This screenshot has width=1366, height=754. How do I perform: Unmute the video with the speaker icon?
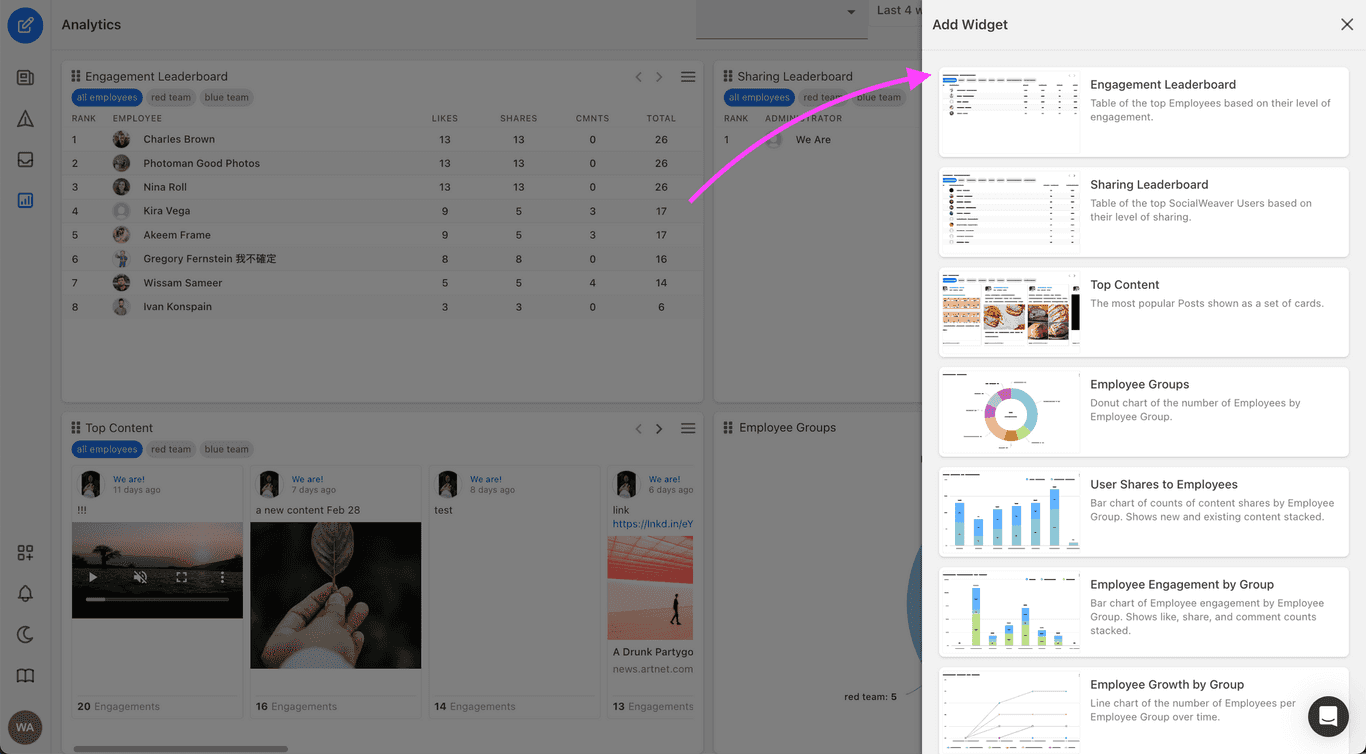pyautogui.click(x=141, y=577)
